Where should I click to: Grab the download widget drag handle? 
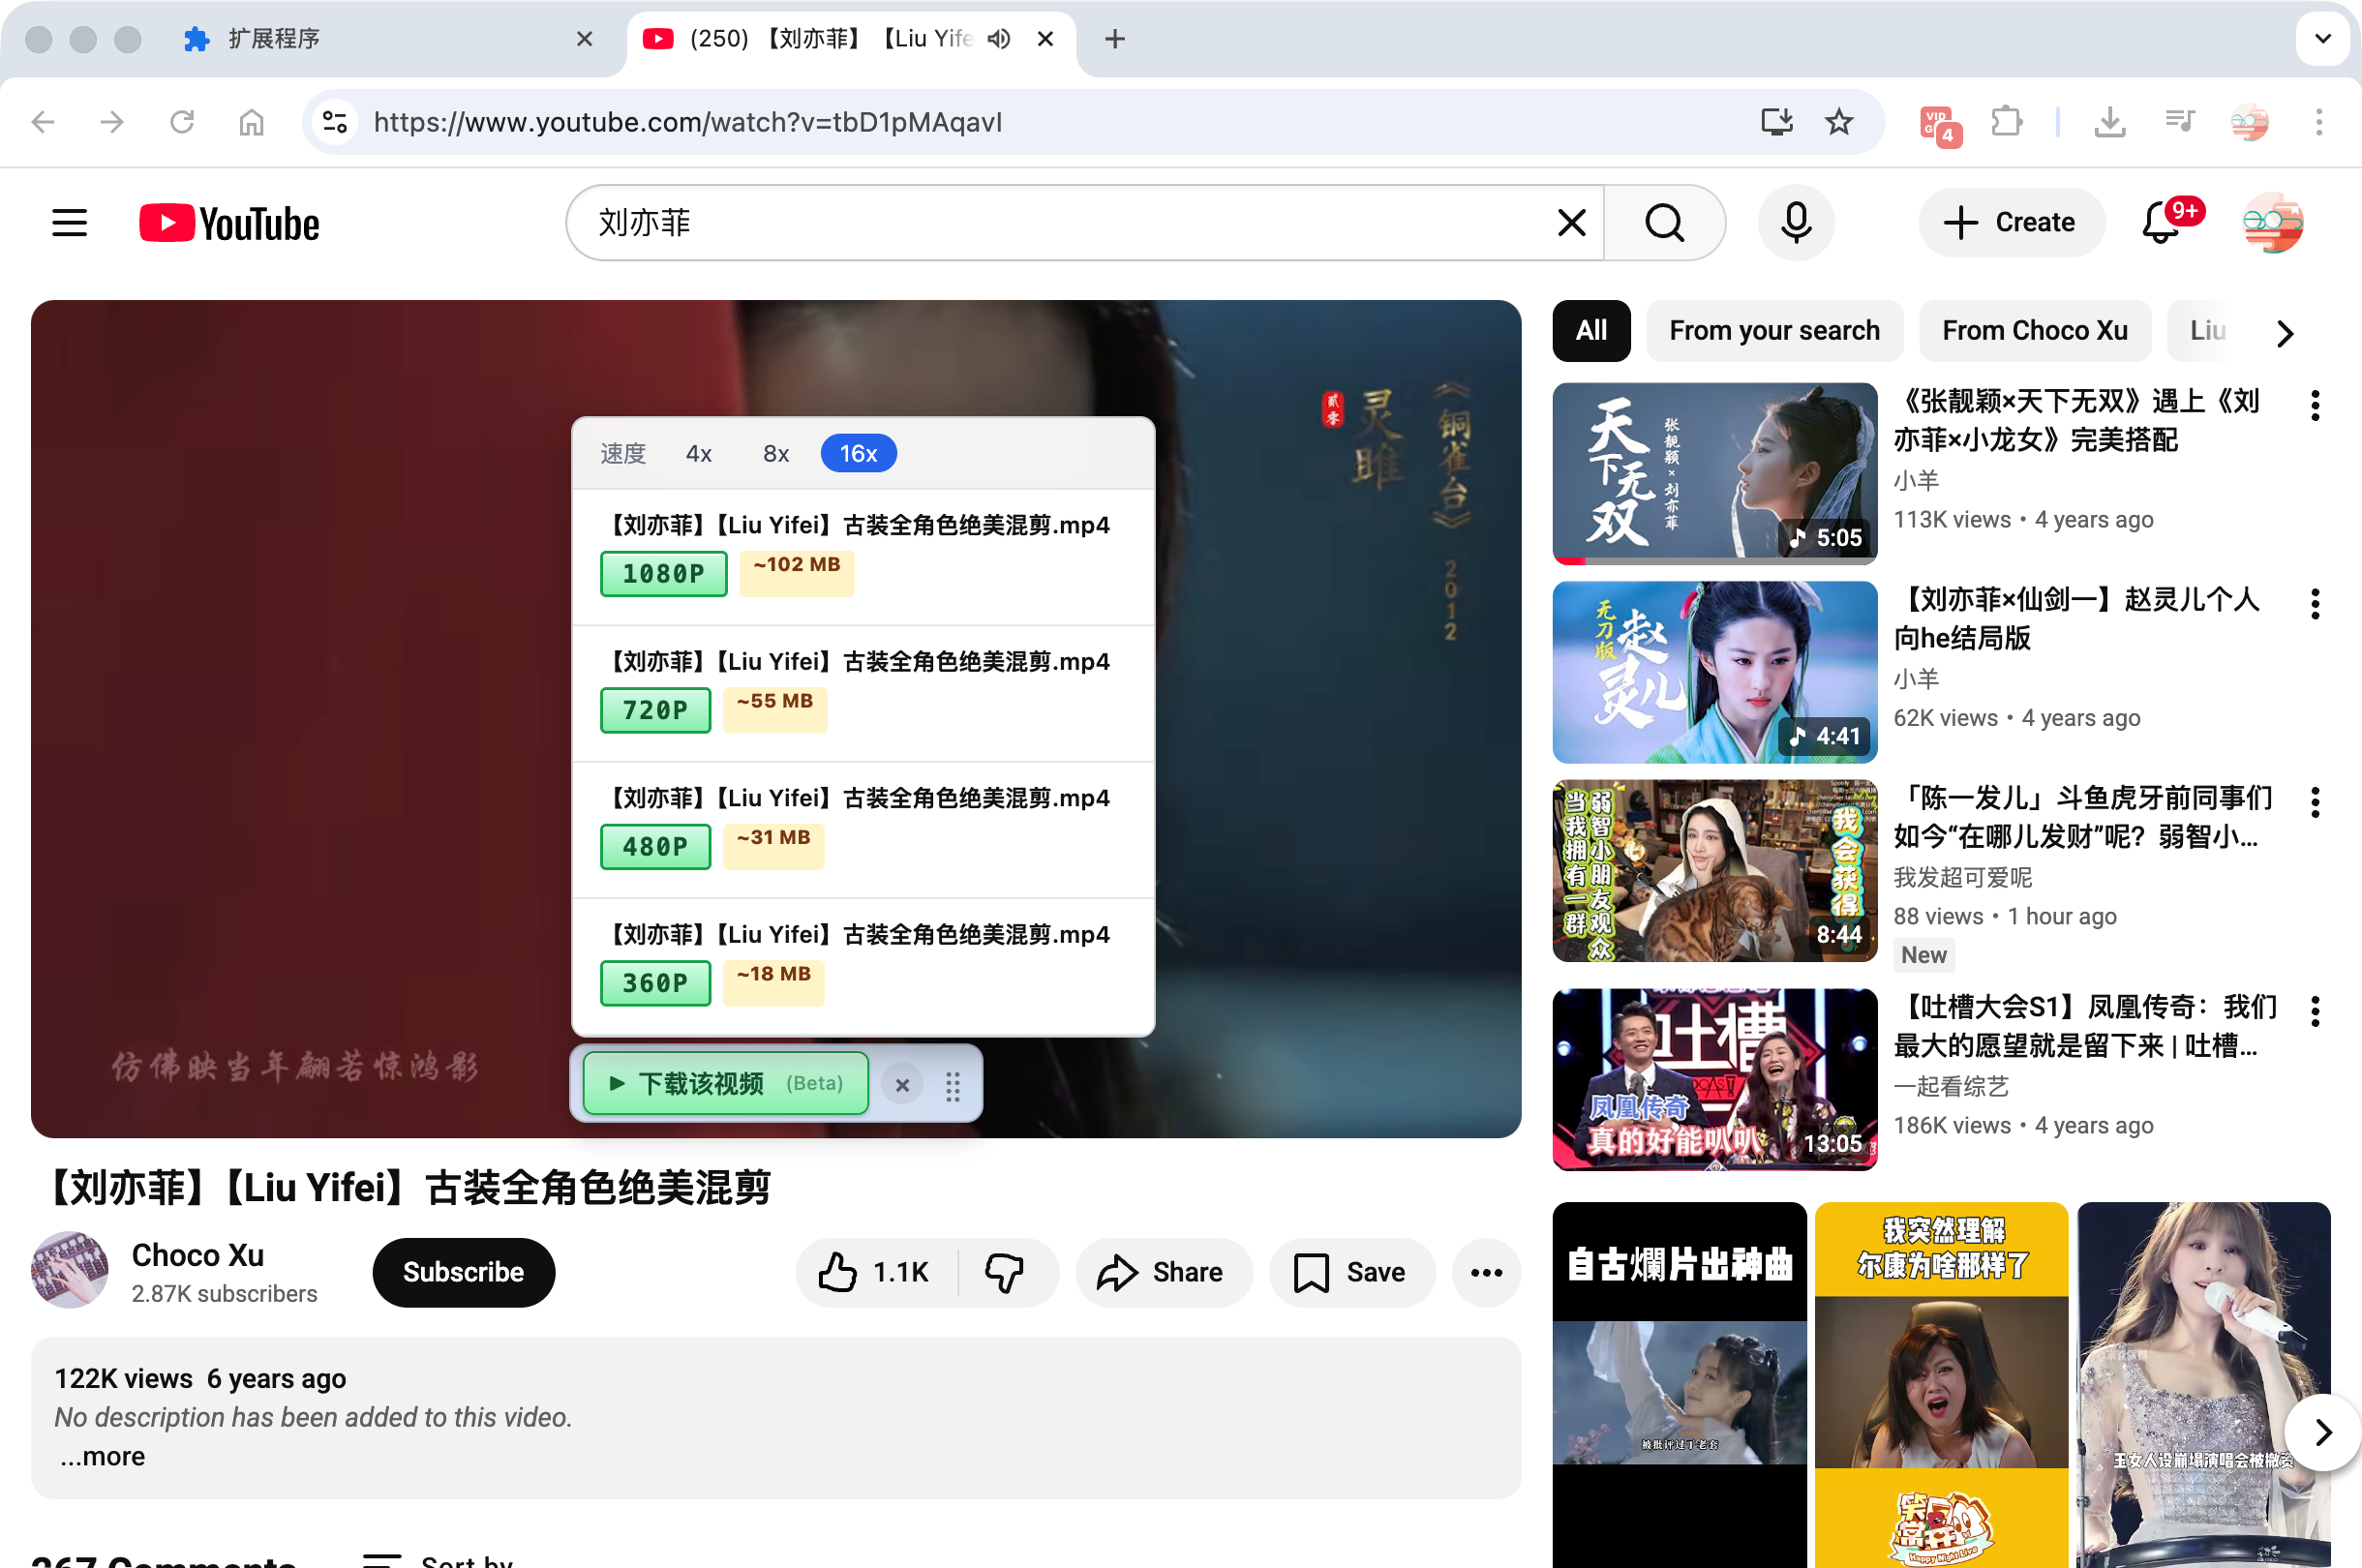[953, 1086]
